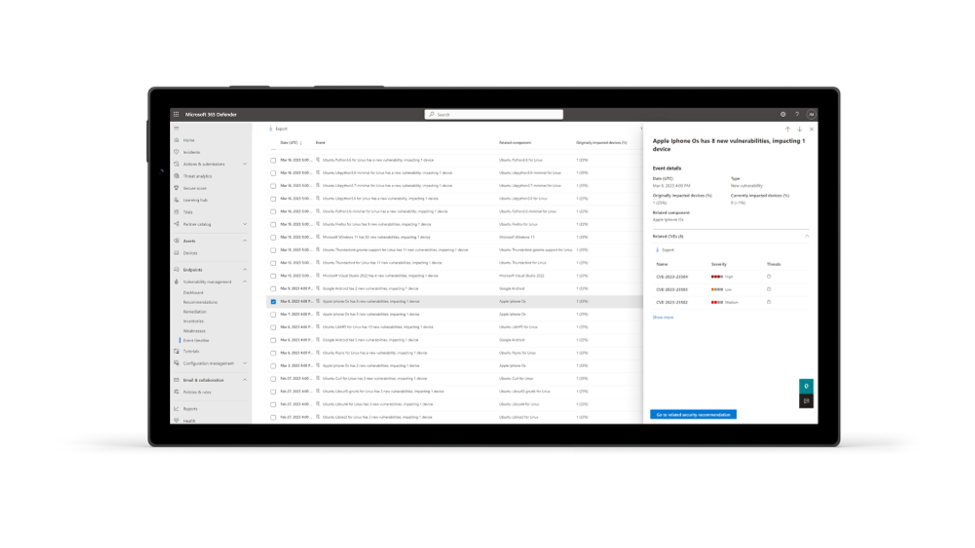Check the Ubuntu Libxml2 for Linux event row

click(273, 417)
